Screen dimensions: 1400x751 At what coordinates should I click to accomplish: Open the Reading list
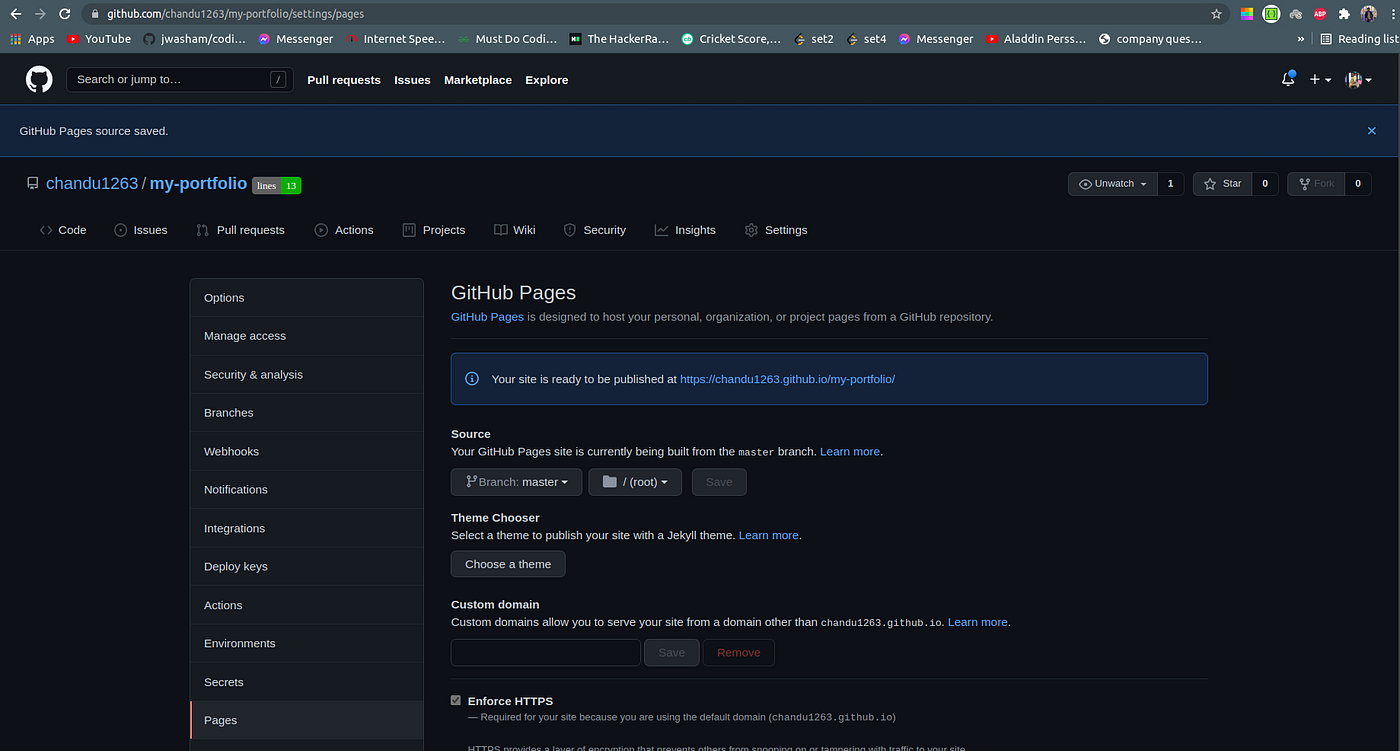pyautogui.click(x=1358, y=39)
